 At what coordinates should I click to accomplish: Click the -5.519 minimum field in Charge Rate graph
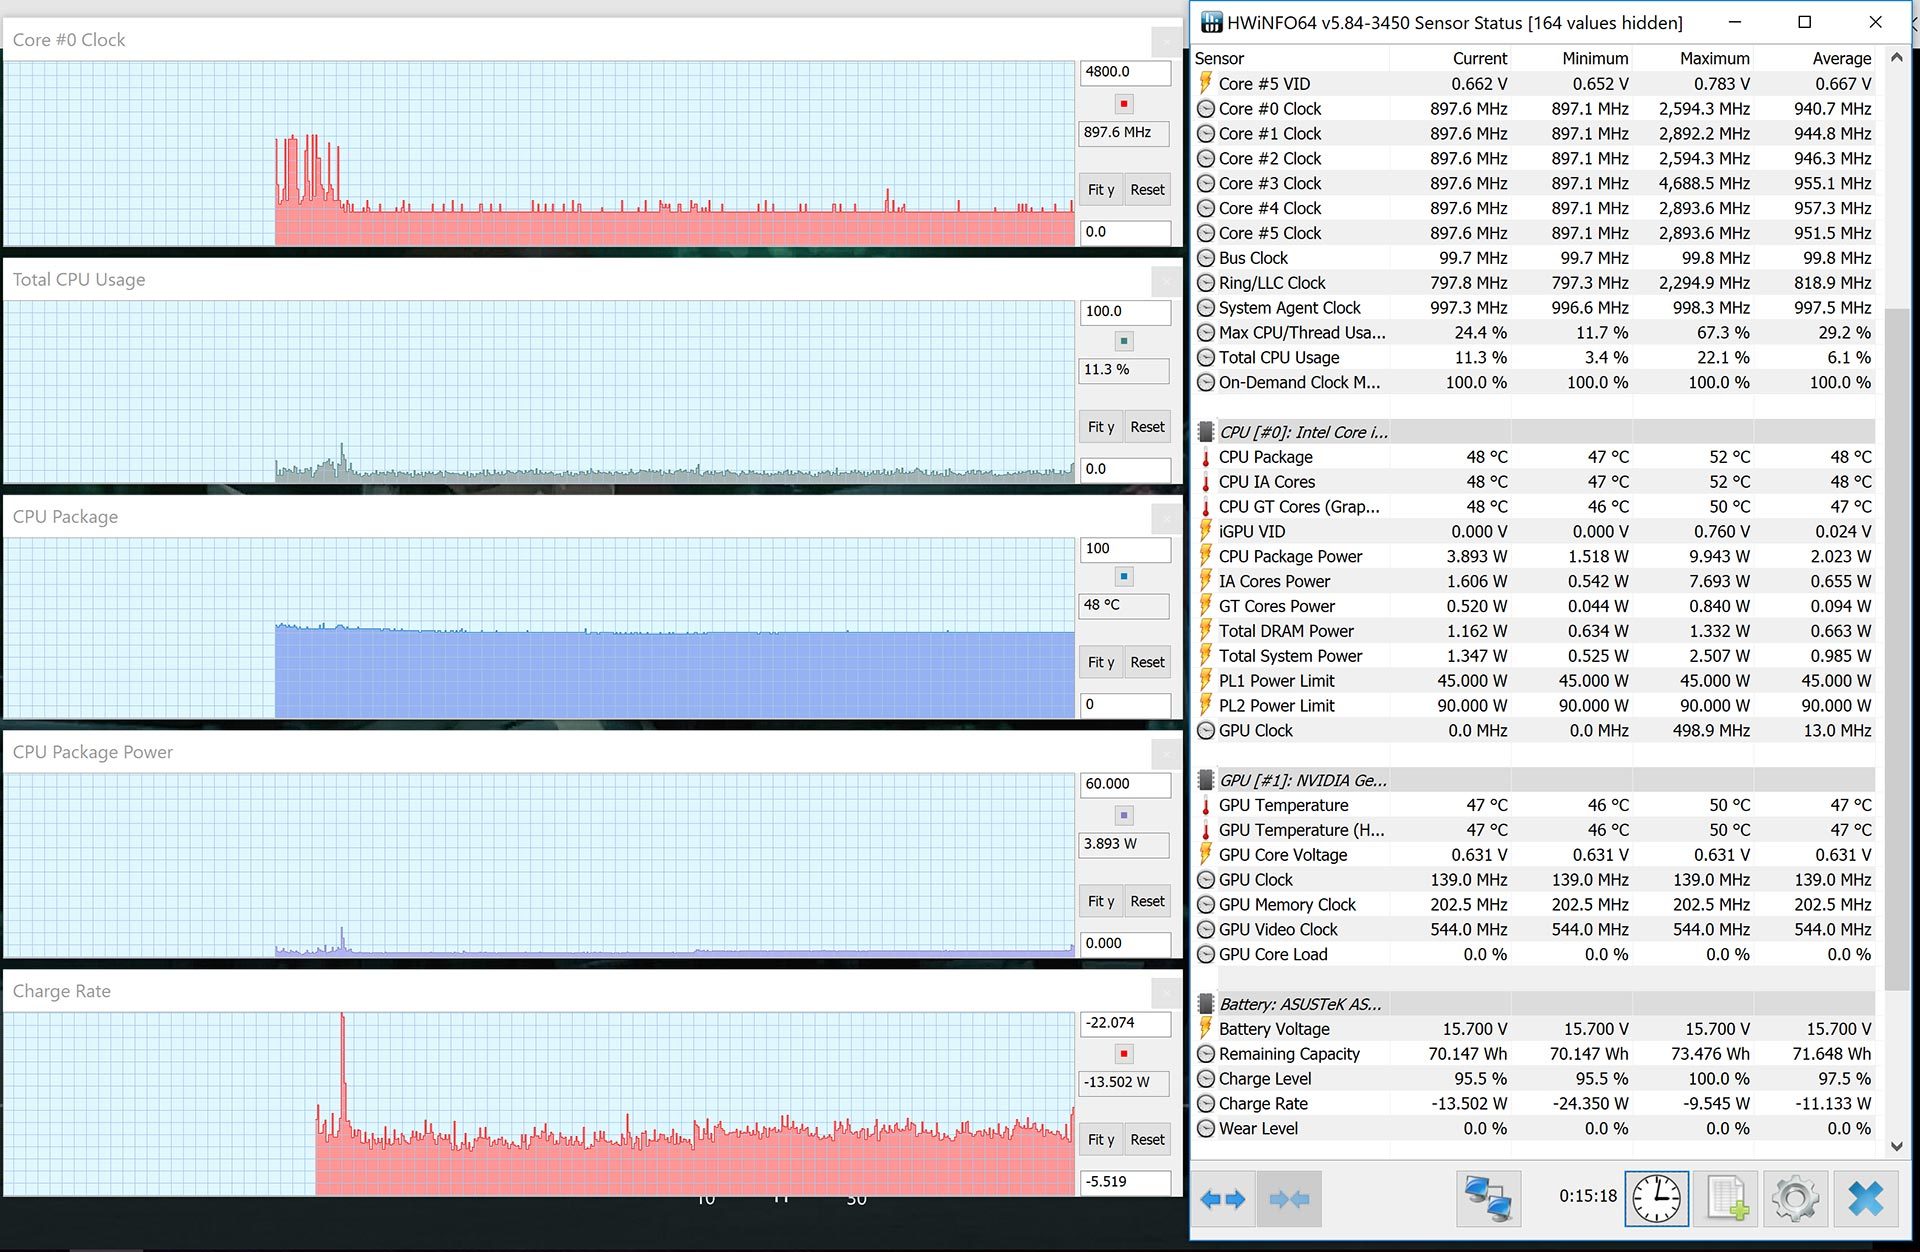1125,1182
